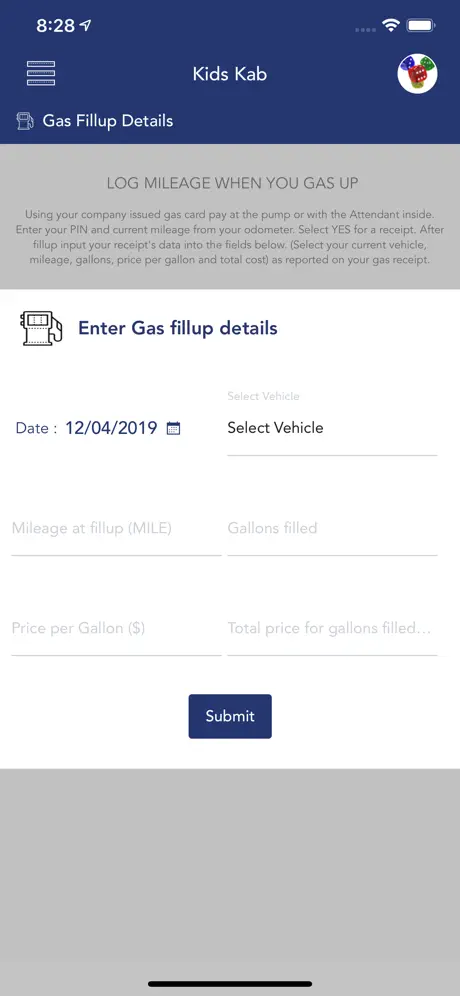Image resolution: width=460 pixels, height=996 pixels.
Task: Tap the Gas Fillup Details header label
Action: [108, 121]
